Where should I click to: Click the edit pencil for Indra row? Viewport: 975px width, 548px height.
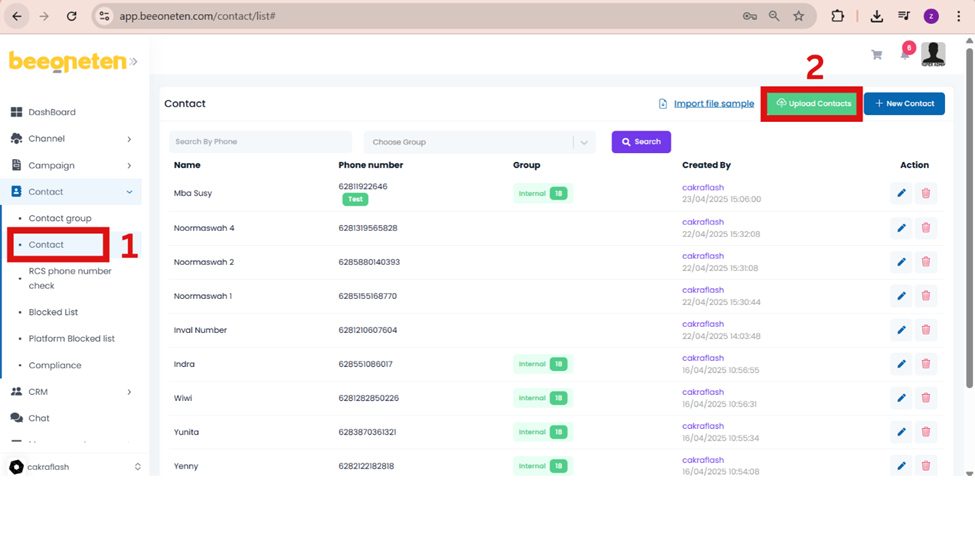pos(901,364)
